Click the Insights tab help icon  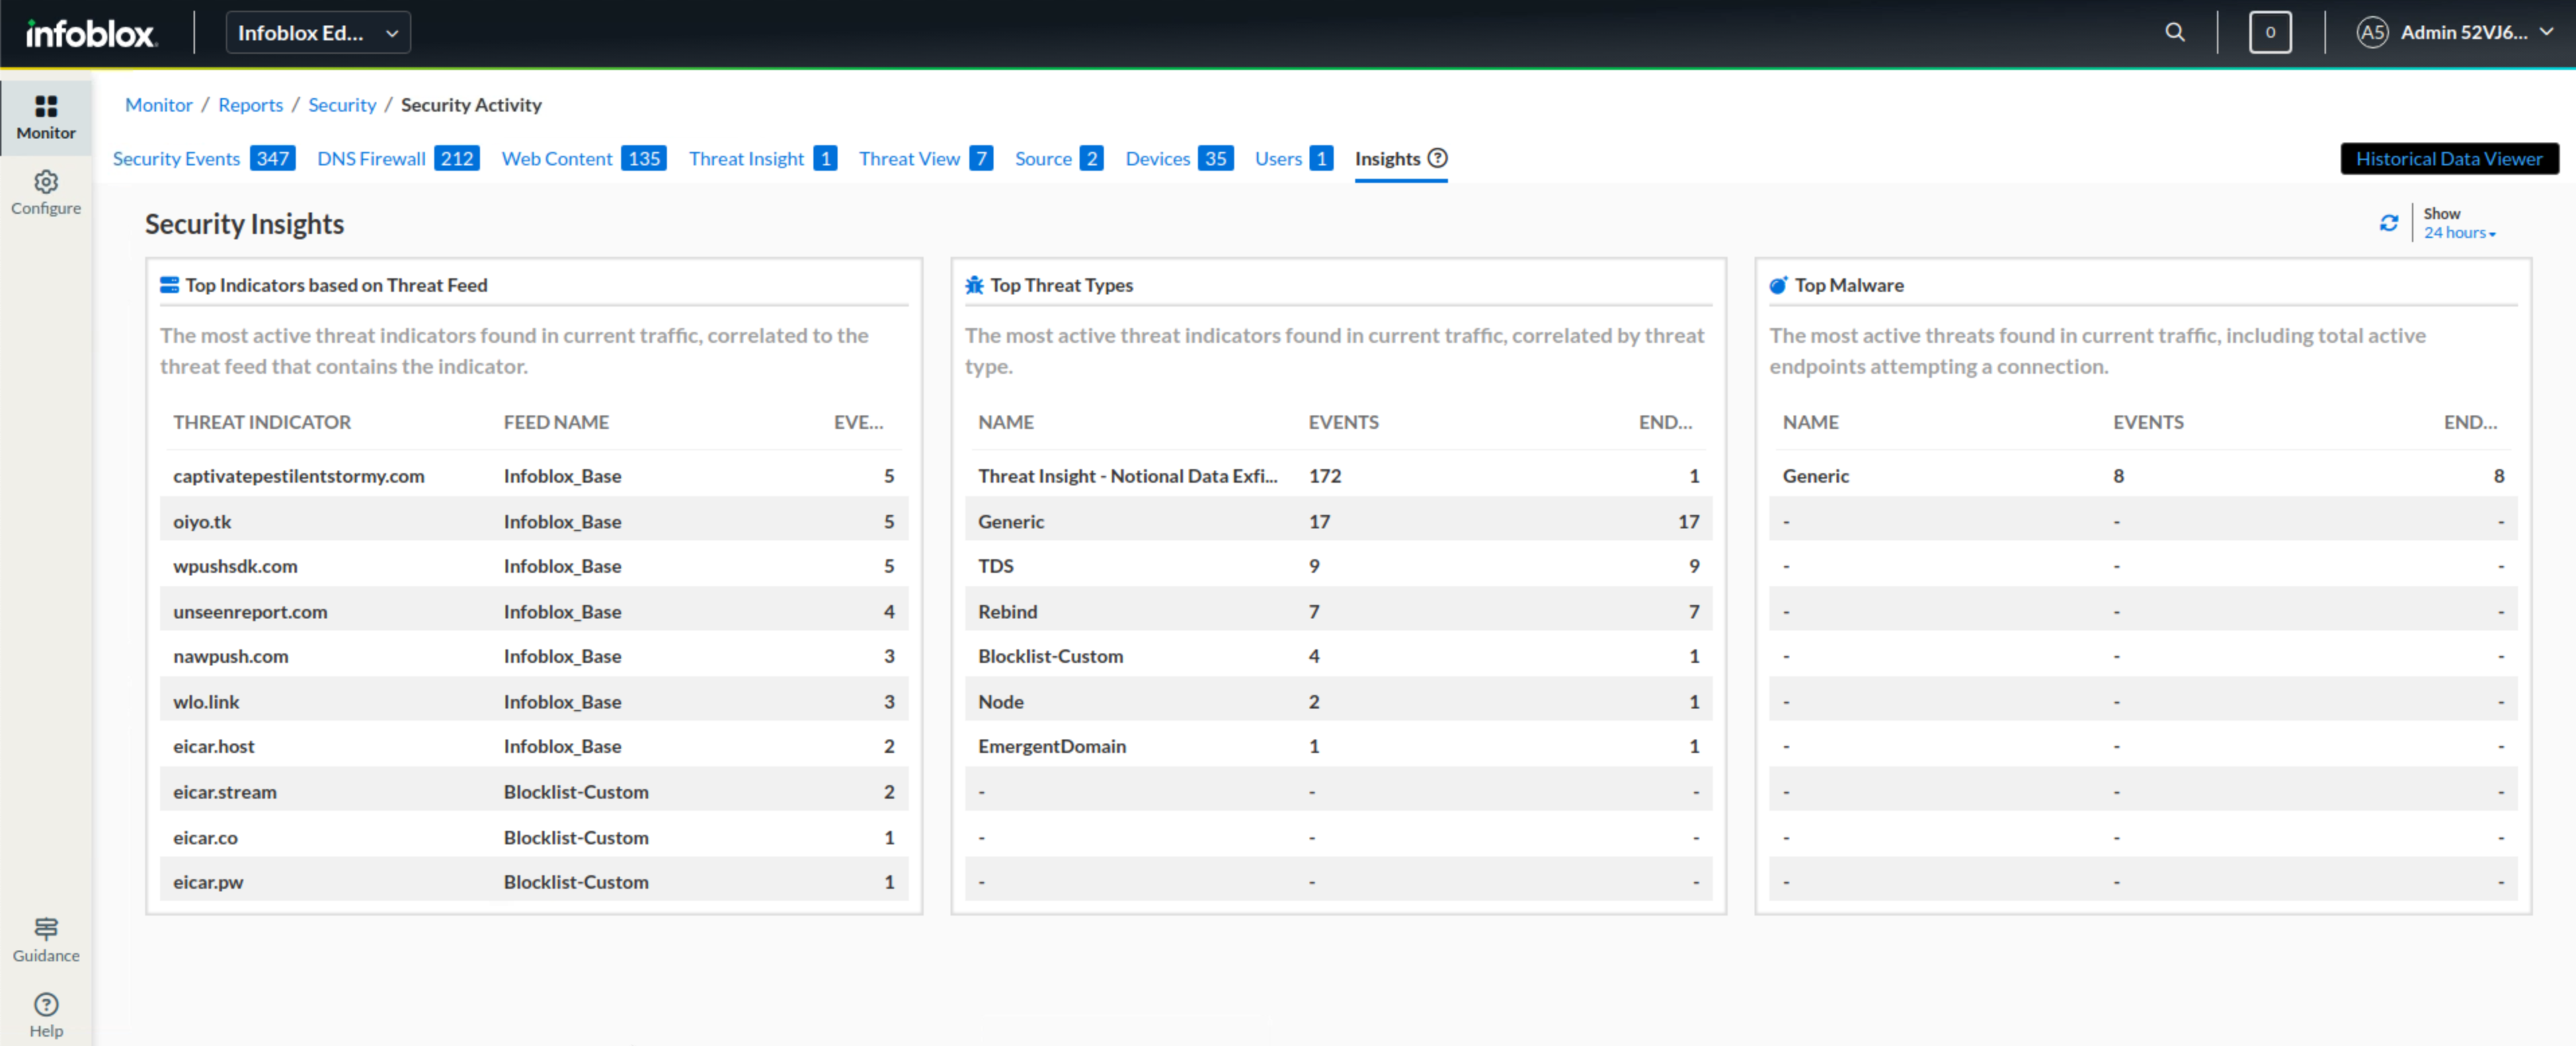pyautogui.click(x=1437, y=158)
